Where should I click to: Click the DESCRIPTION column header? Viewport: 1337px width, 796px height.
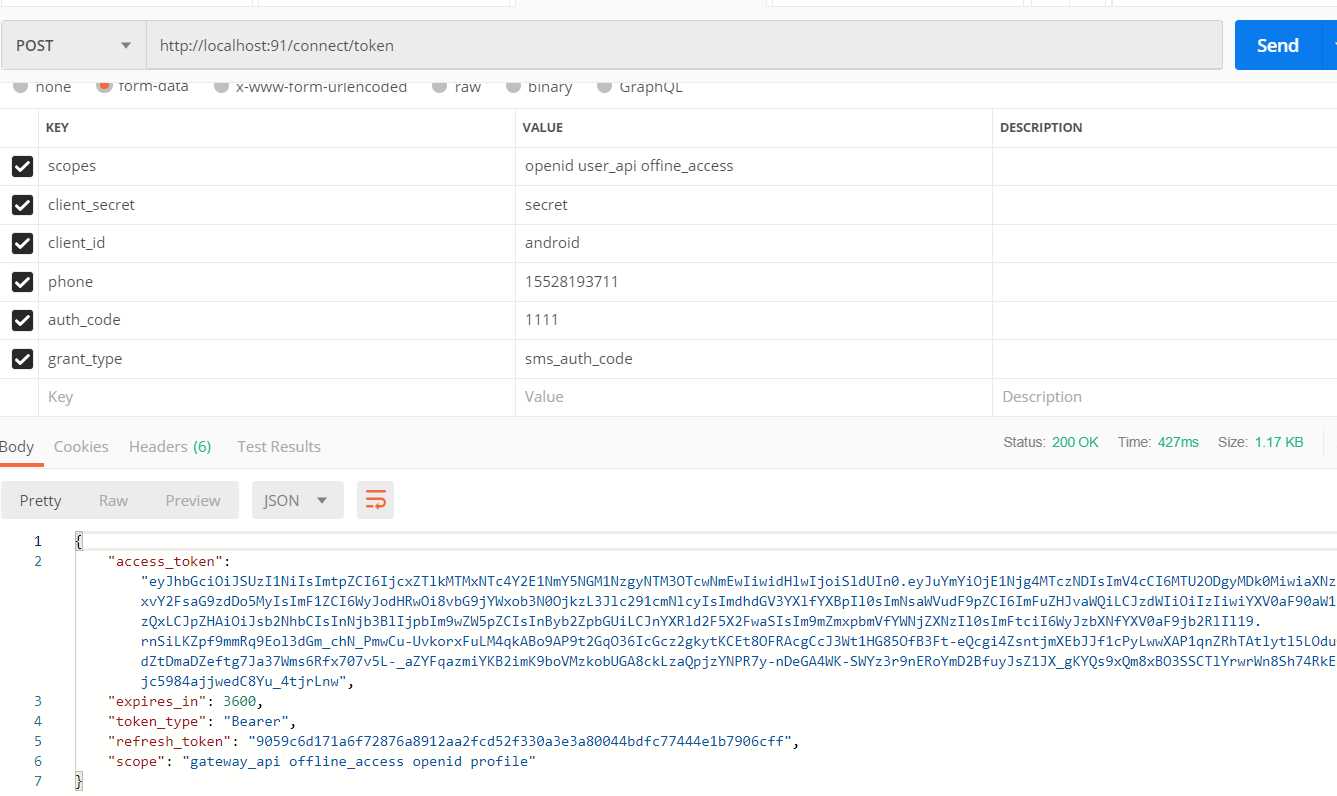(x=1041, y=128)
